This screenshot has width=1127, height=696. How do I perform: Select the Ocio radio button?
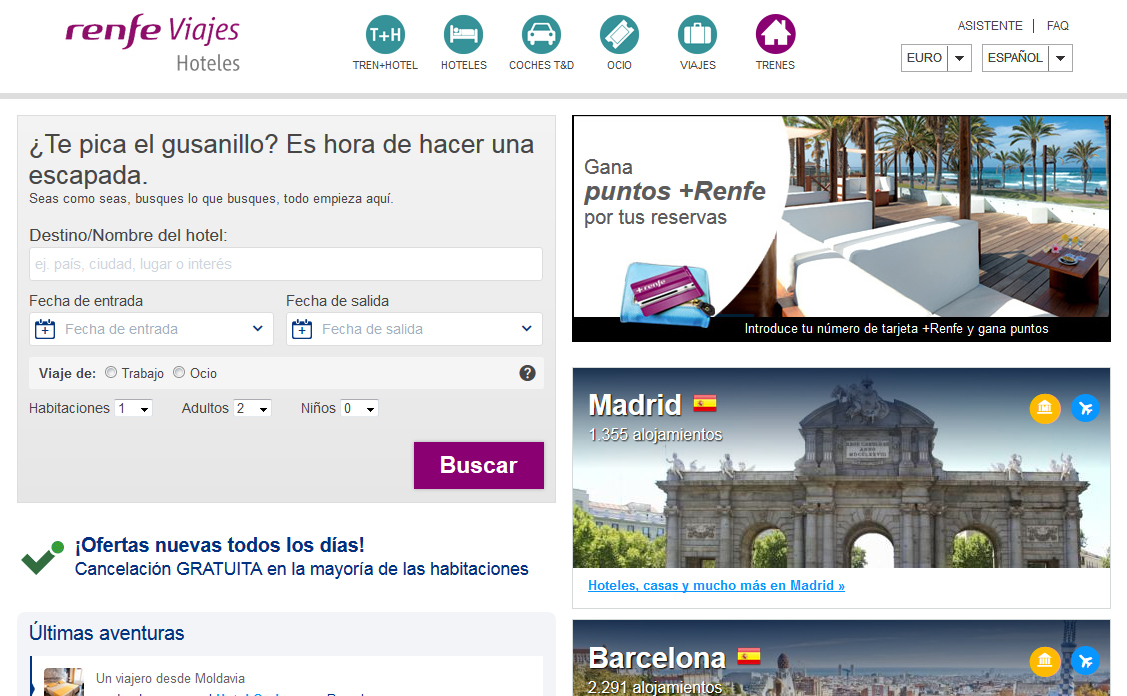coord(179,373)
